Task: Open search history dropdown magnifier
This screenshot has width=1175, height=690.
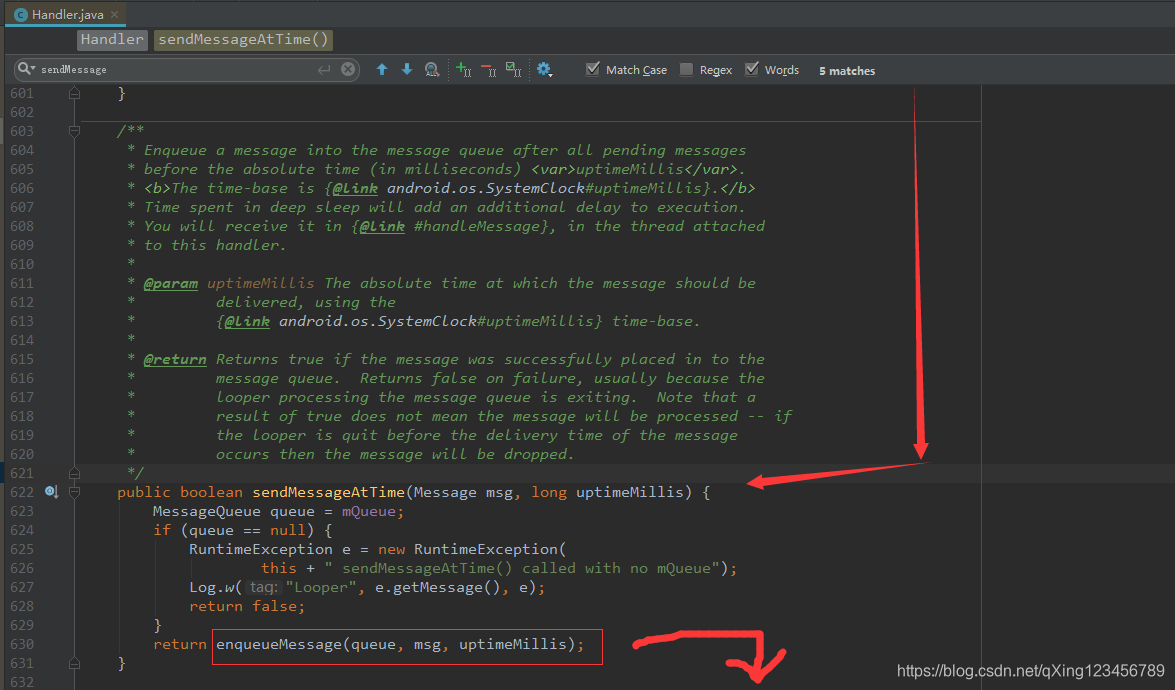Action: 26,69
